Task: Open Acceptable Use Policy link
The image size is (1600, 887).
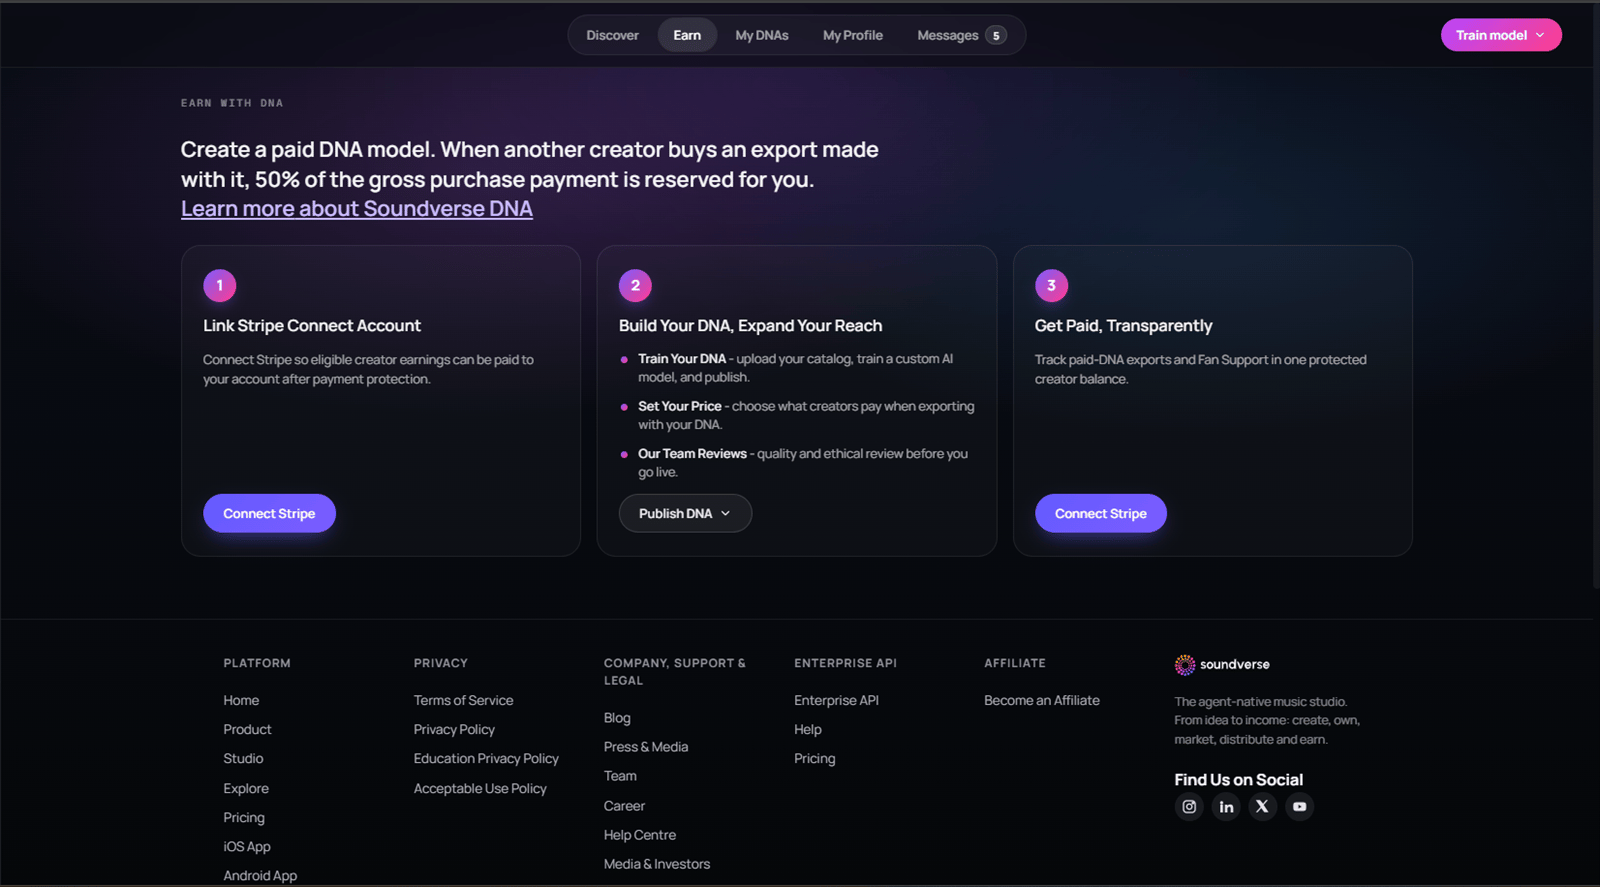Action: click(480, 788)
